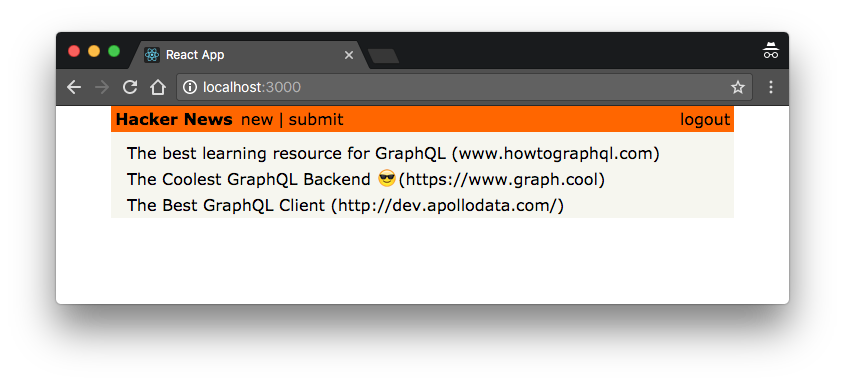Click 'The best learning resource for GraphQL' entry

[x=393, y=153]
